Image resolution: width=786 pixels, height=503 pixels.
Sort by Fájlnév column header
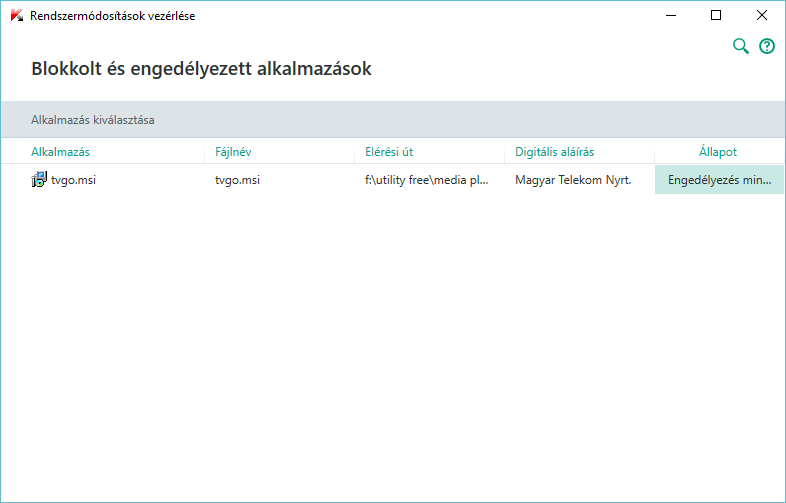(x=233, y=152)
